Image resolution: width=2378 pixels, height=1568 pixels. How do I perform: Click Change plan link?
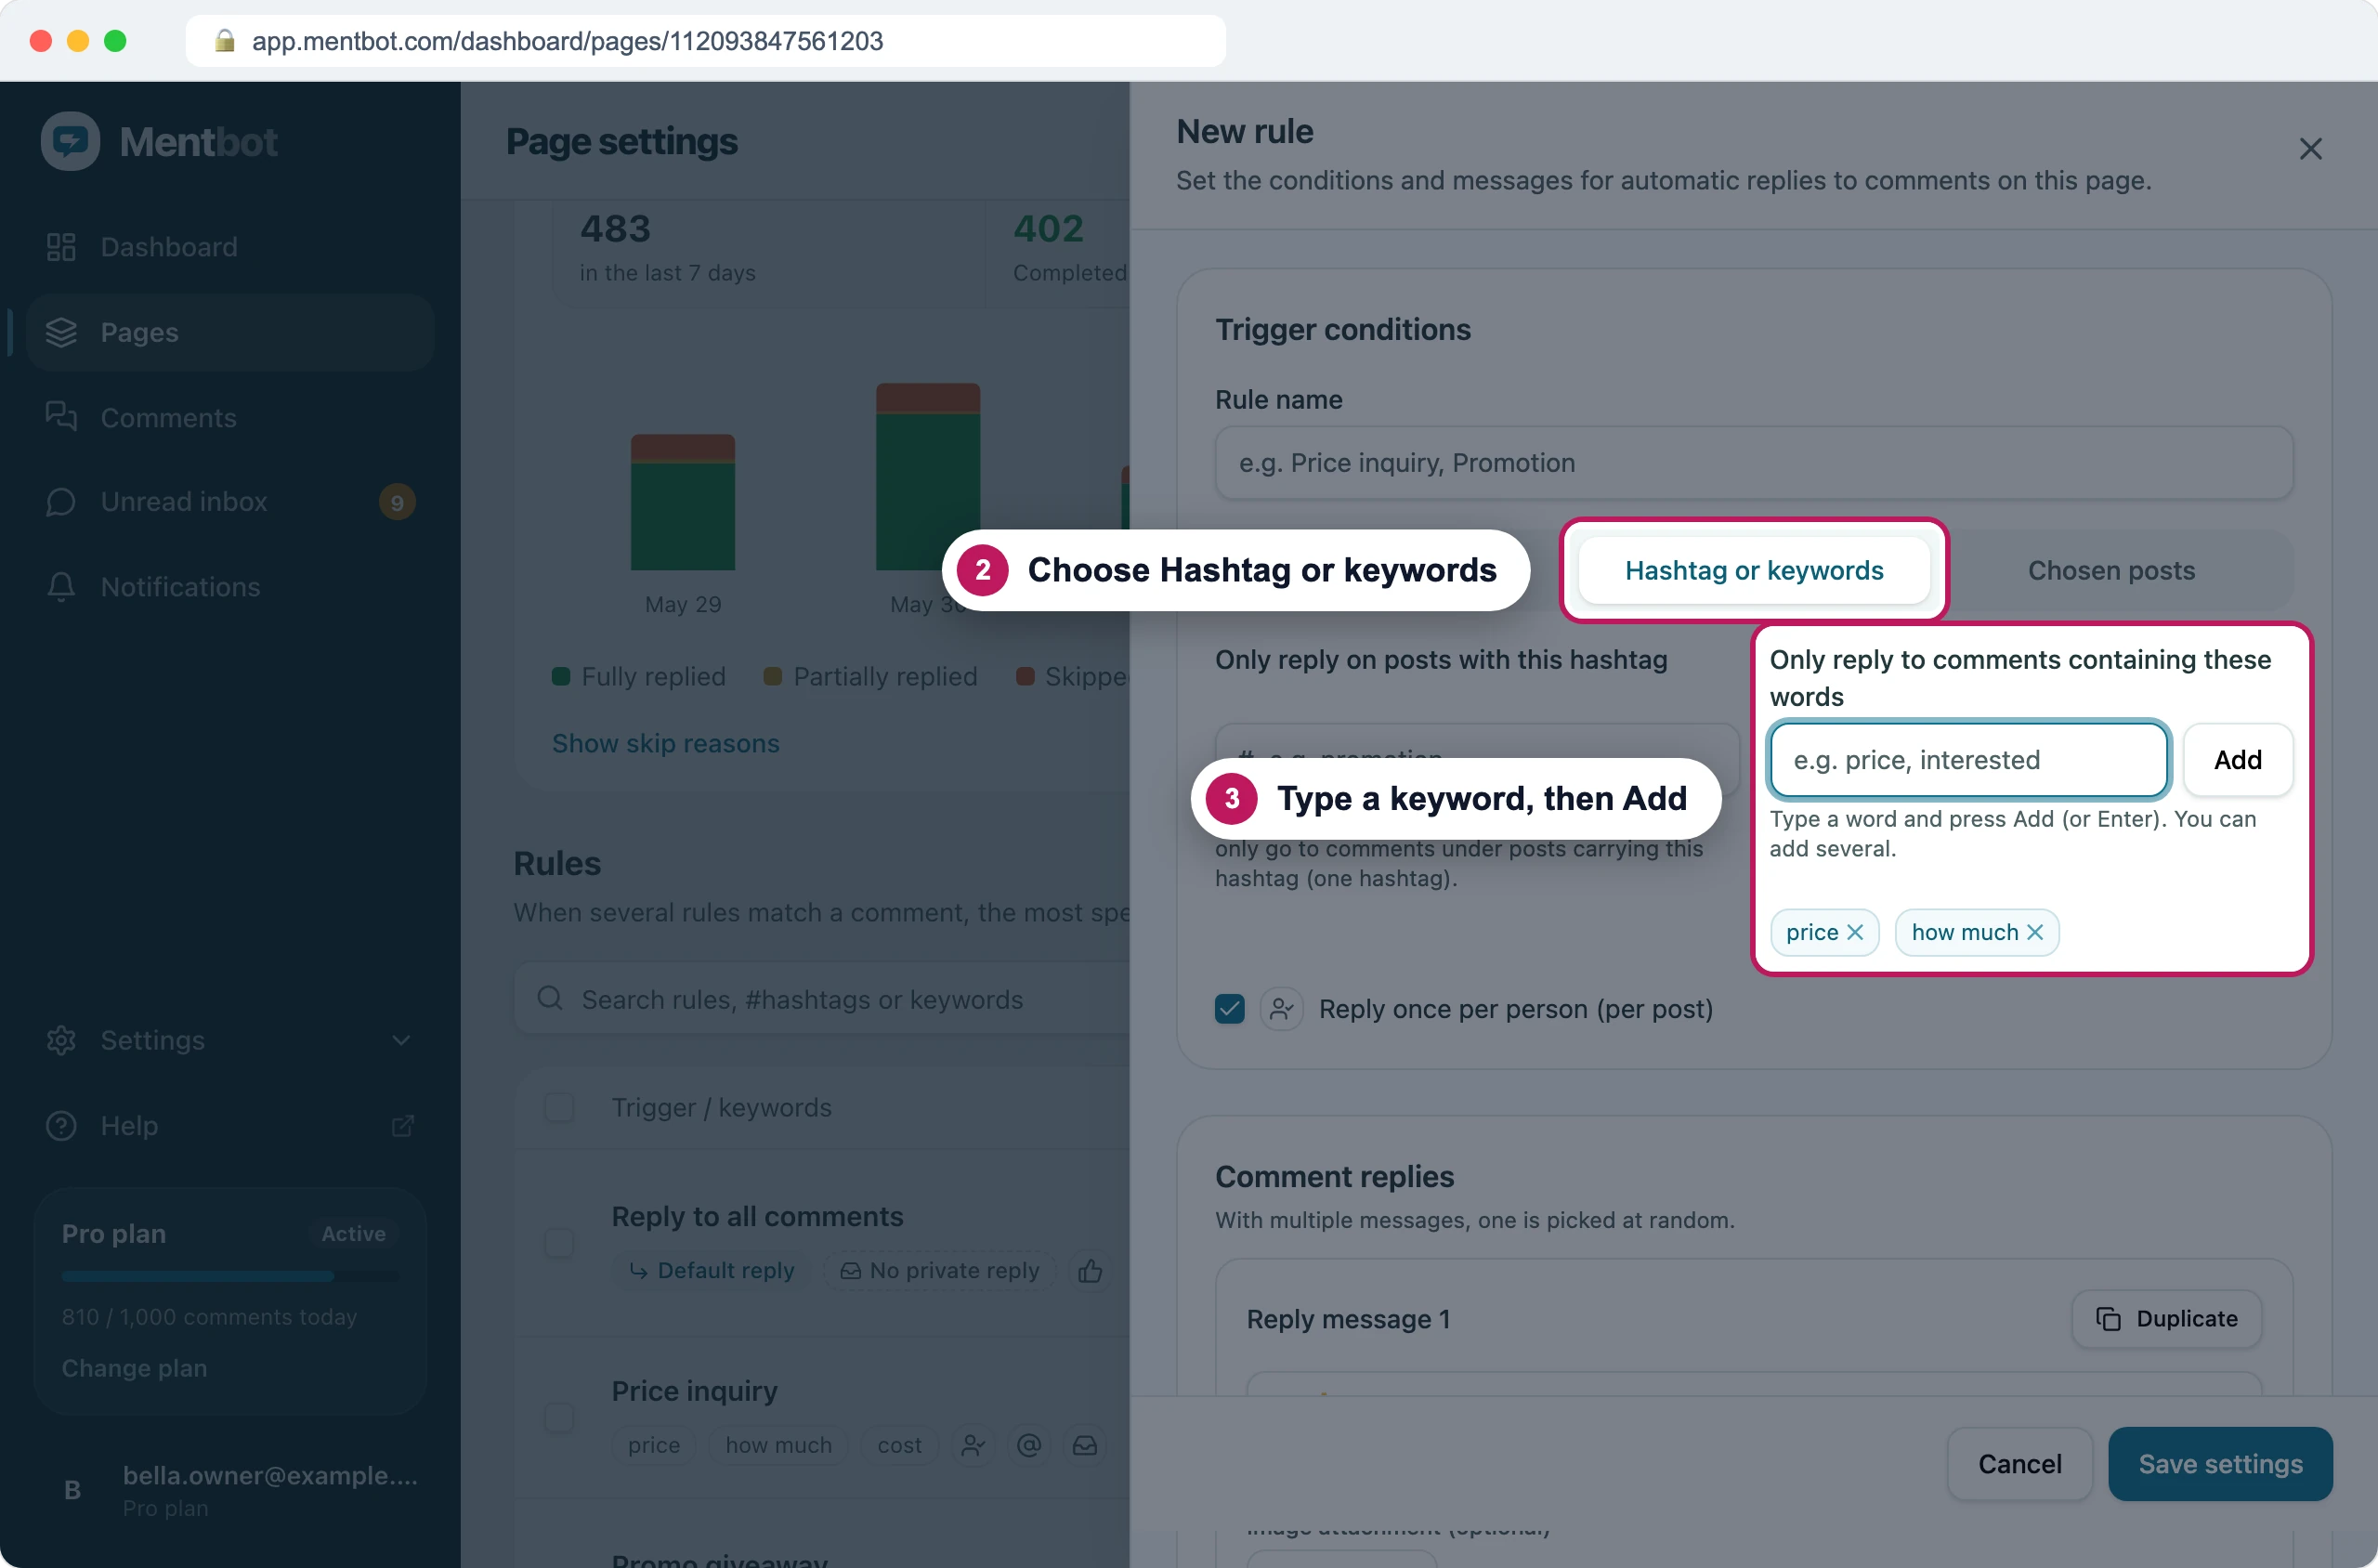click(134, 1368)
